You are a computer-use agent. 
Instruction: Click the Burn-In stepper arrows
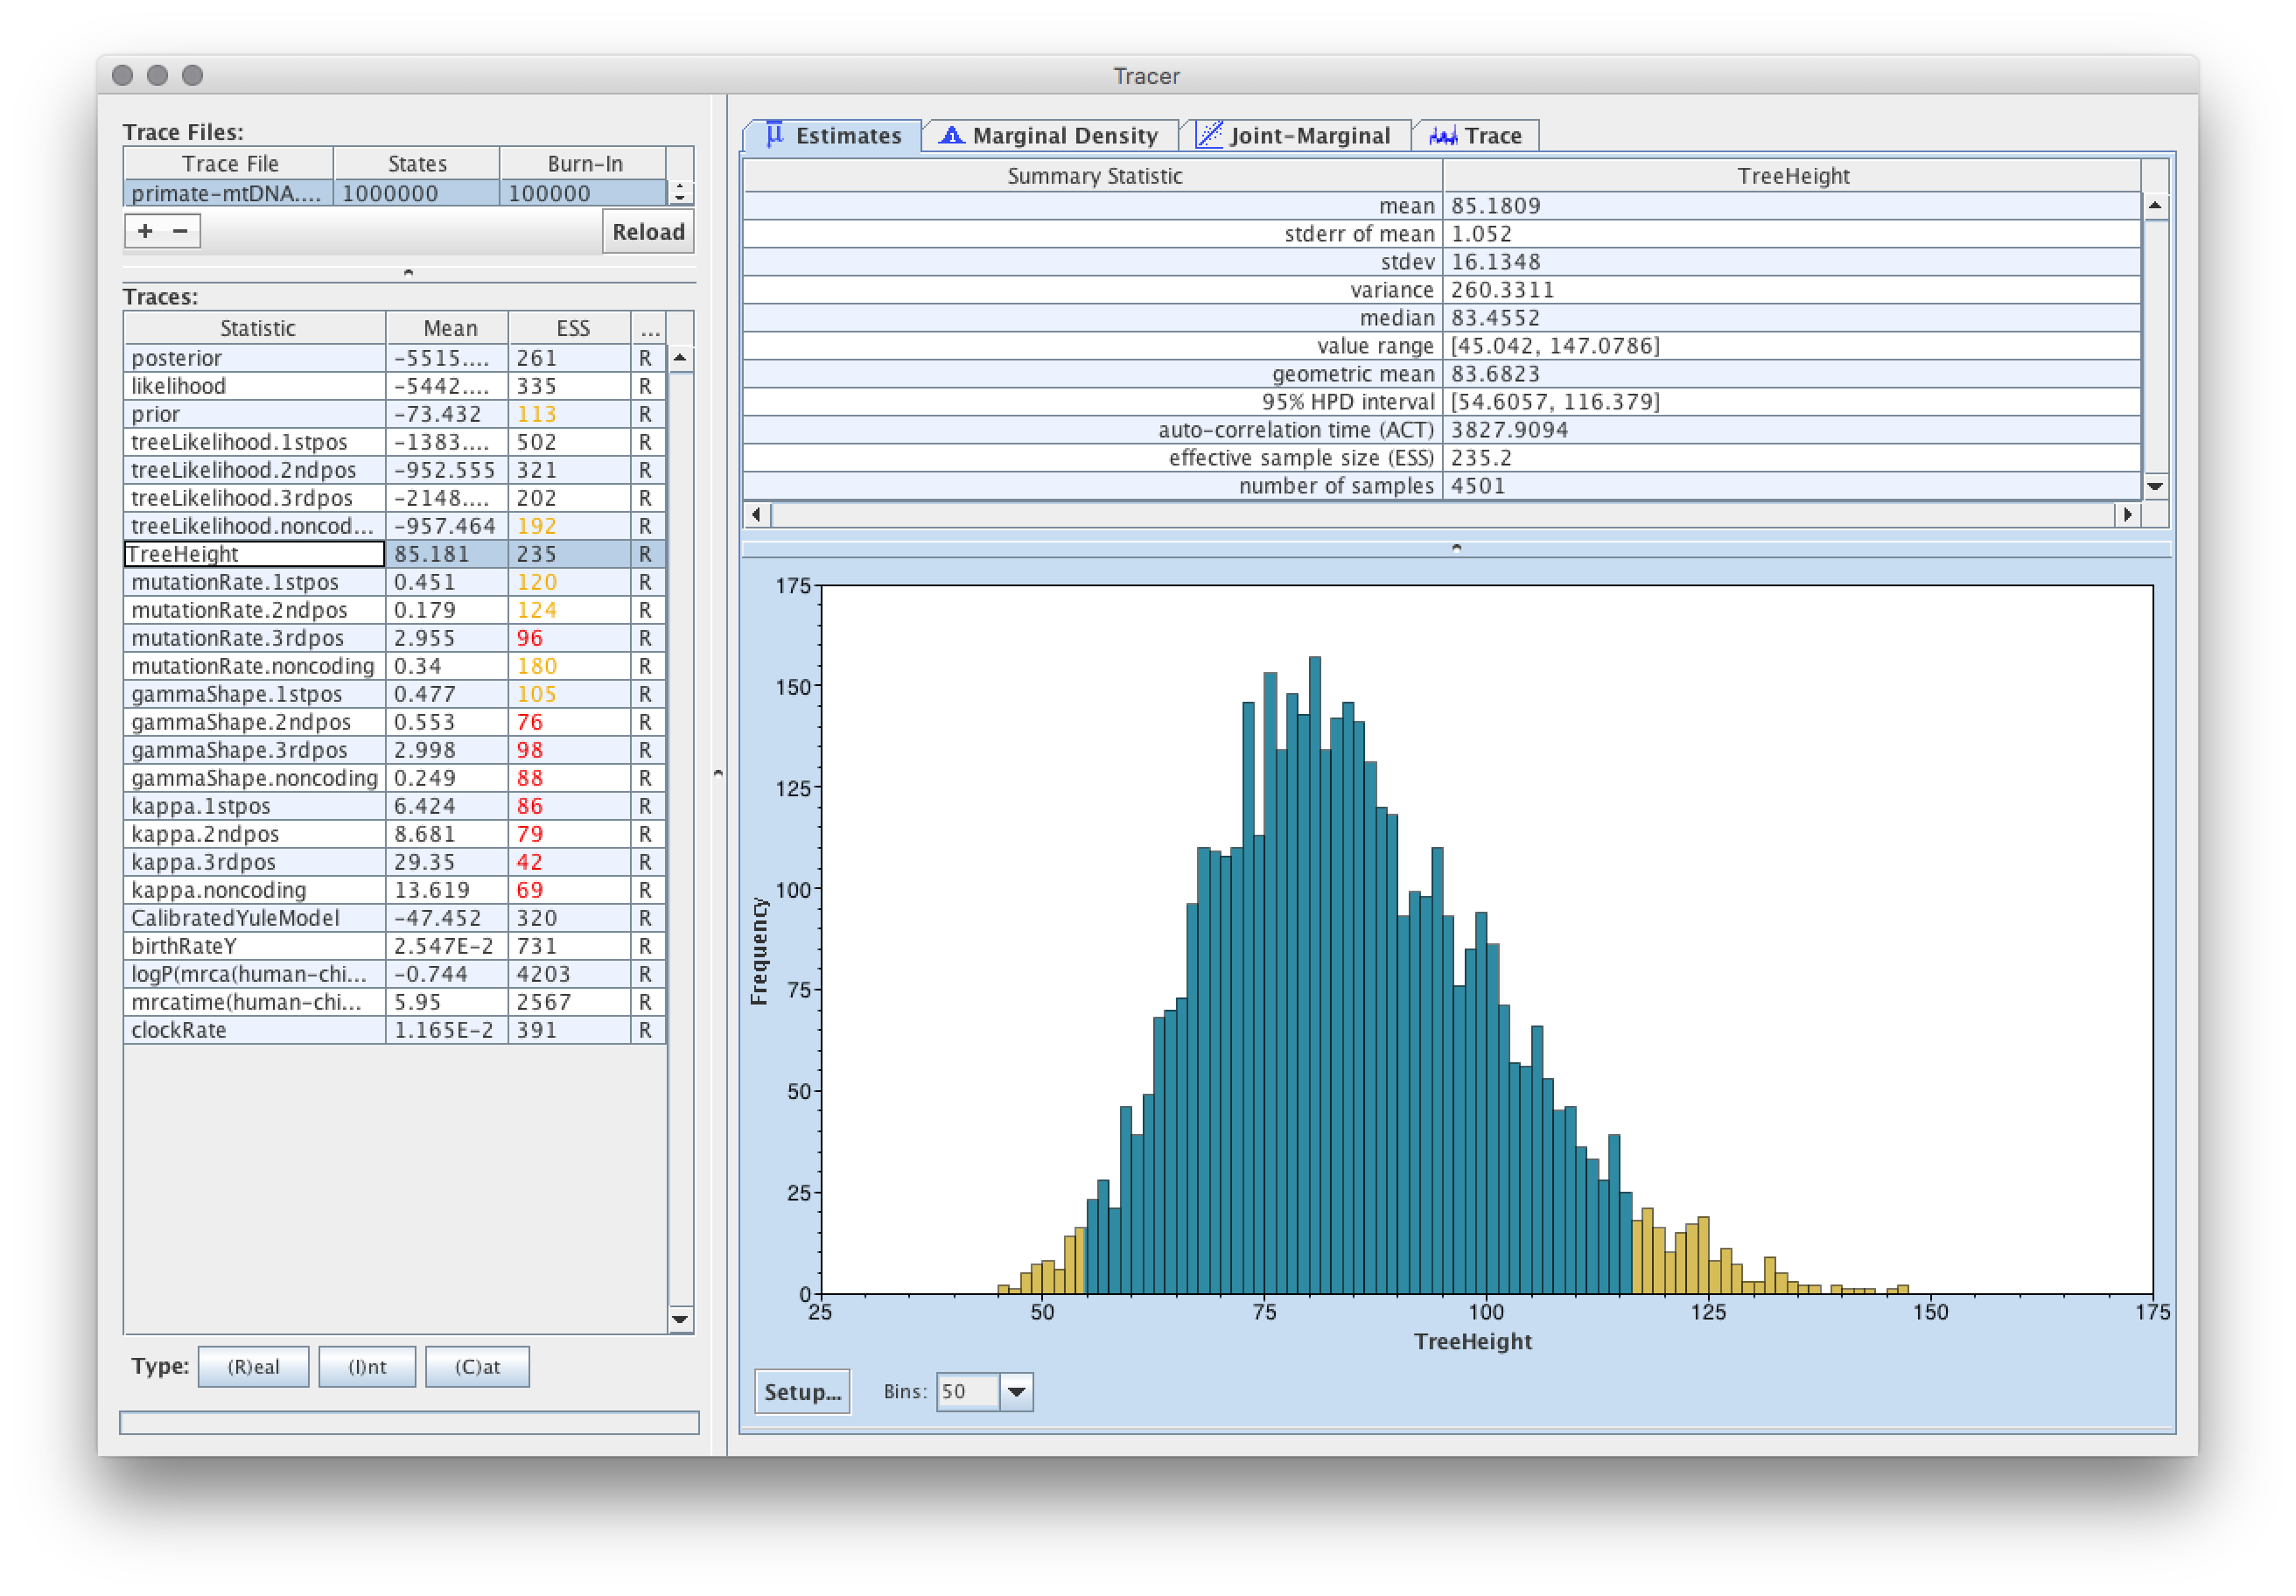[x=680, y=192]
